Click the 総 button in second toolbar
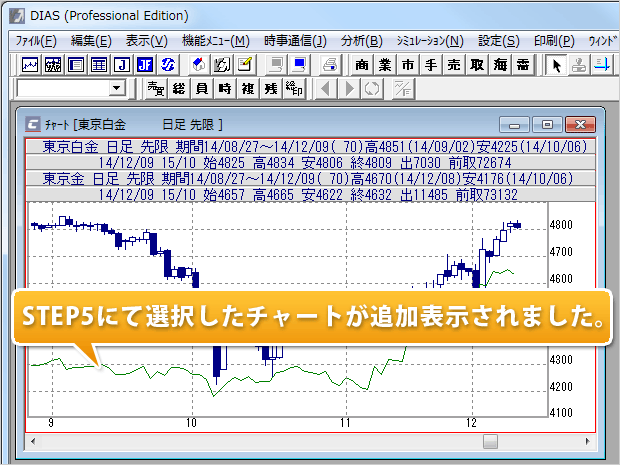 [179, 89]
